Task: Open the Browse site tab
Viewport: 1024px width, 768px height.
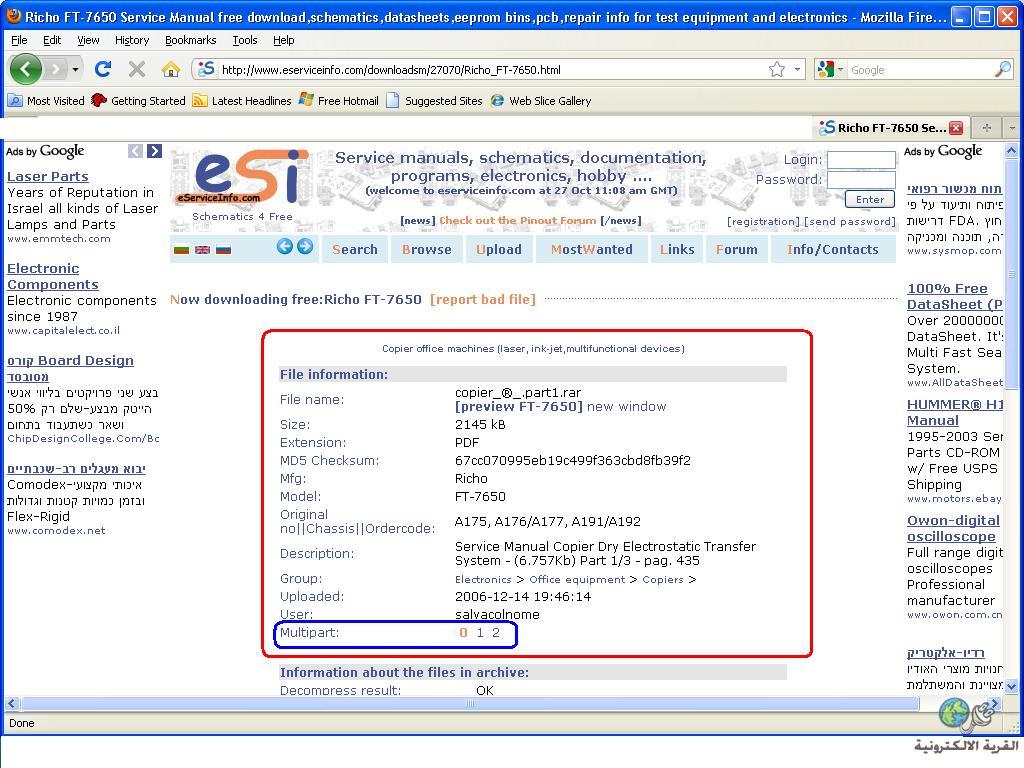Action: [426, 249]
